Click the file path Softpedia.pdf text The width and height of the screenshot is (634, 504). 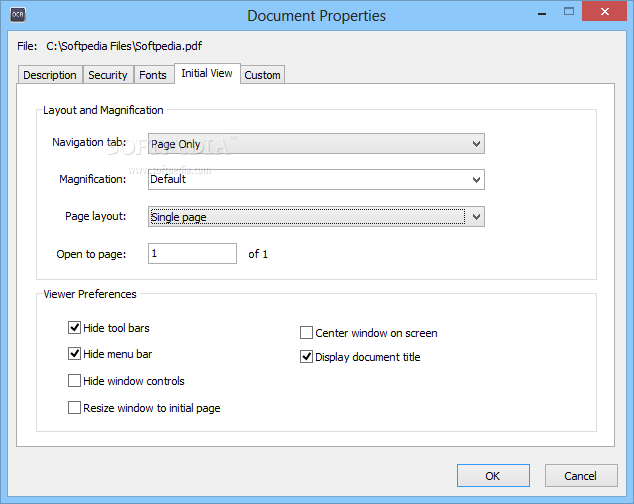[124, 46]
